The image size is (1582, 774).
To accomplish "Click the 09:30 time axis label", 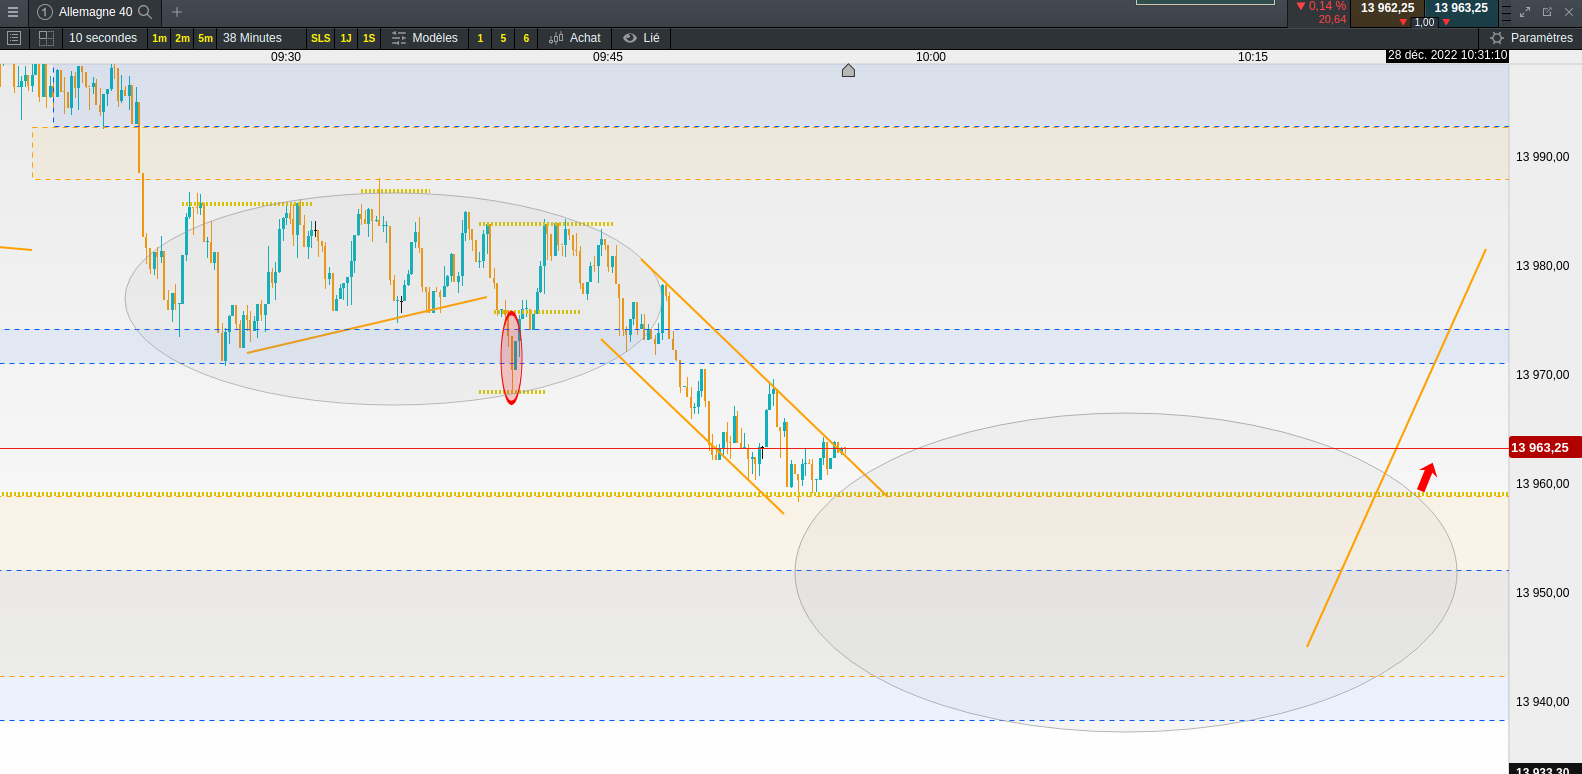I will (286, 57).
